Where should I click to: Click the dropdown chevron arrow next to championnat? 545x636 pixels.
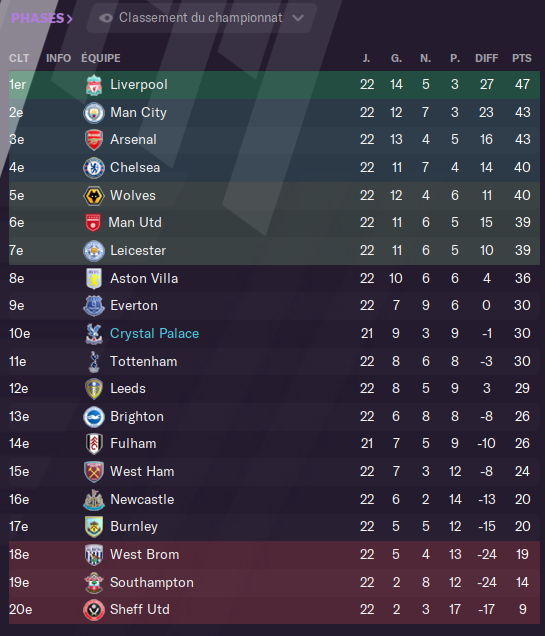[x=298, y=18]
